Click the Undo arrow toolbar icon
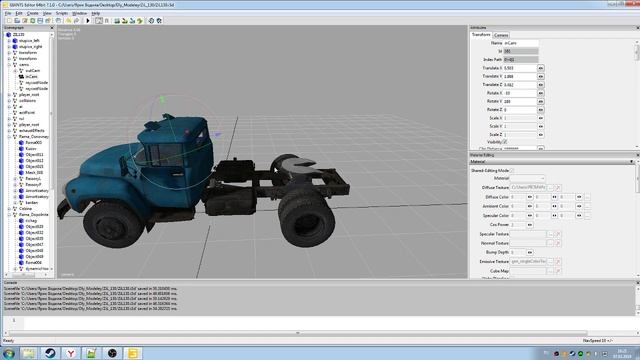The height and width of the screenshot is (360, 640). 68,20
